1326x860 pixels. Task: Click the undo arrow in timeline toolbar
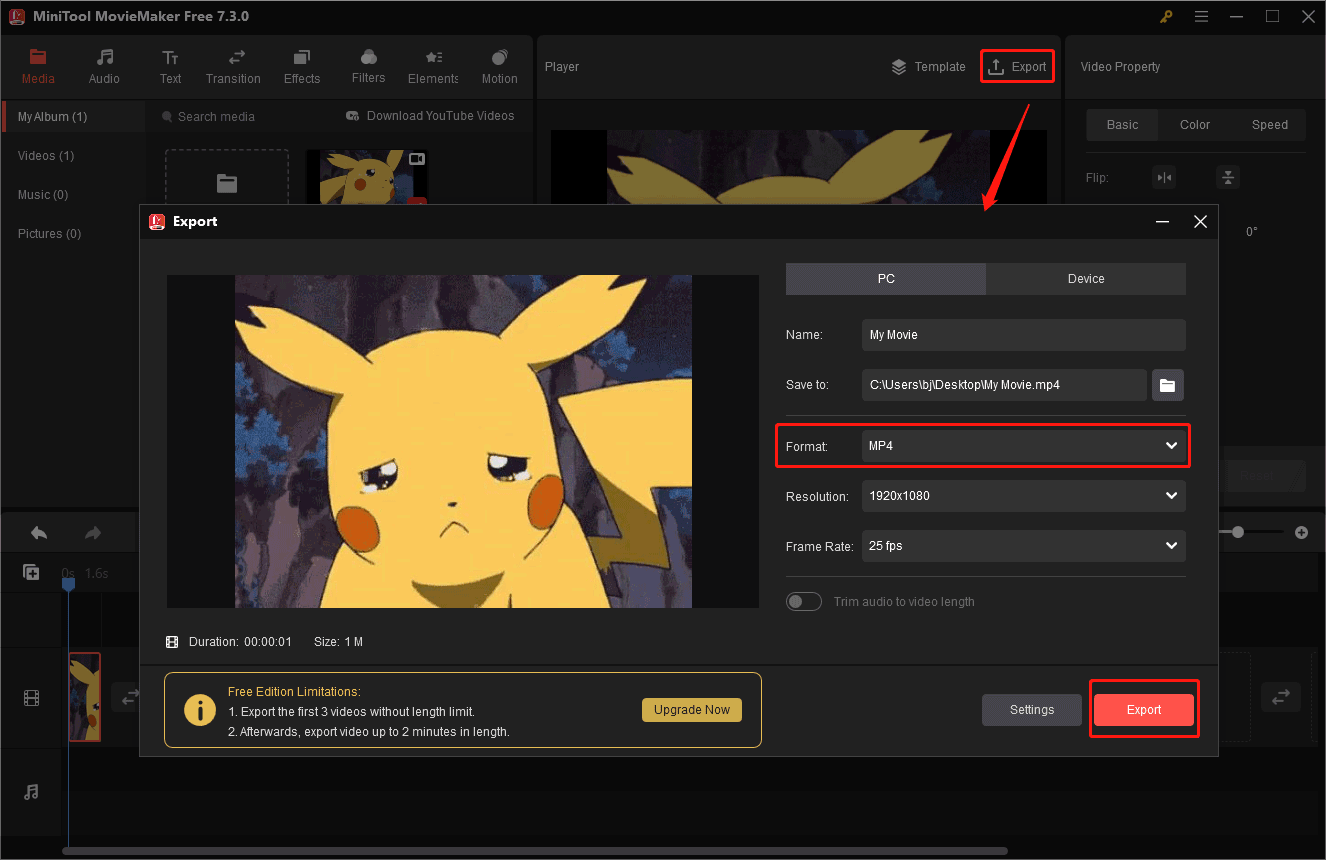(39, 533)
